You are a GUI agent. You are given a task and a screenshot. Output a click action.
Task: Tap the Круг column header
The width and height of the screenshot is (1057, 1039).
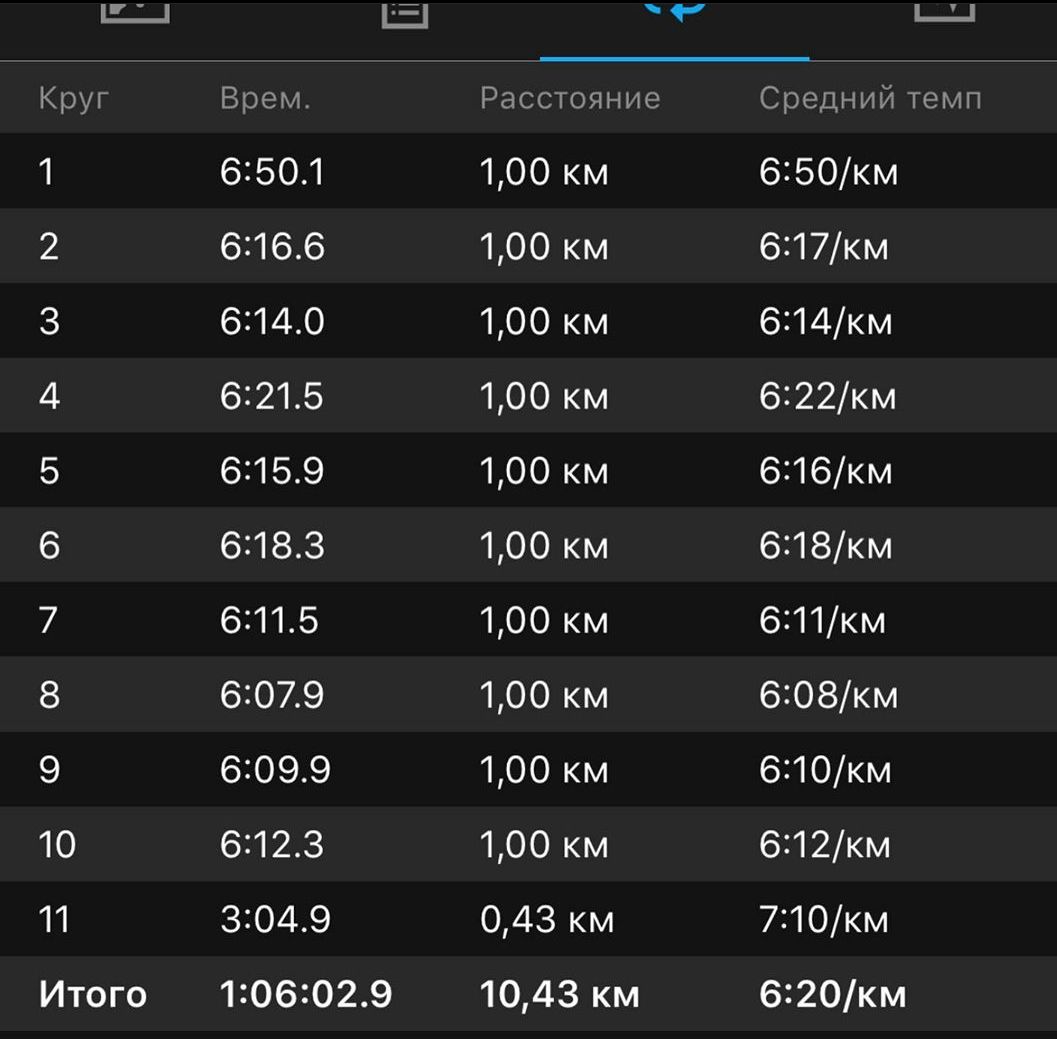tap(73, 98)
